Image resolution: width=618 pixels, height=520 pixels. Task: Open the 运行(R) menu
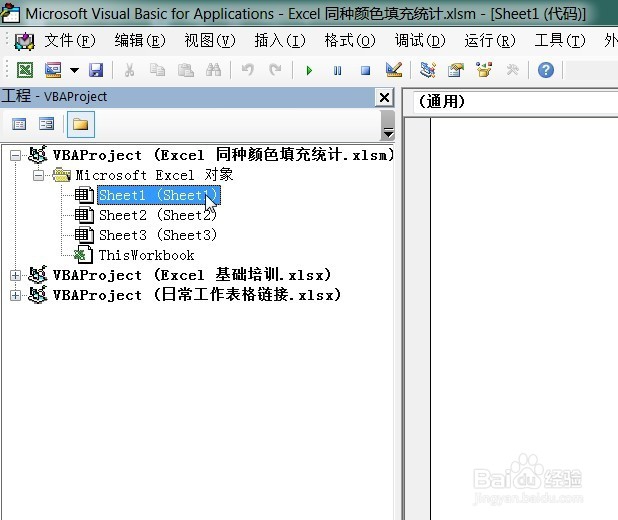(x=490, y=41)
